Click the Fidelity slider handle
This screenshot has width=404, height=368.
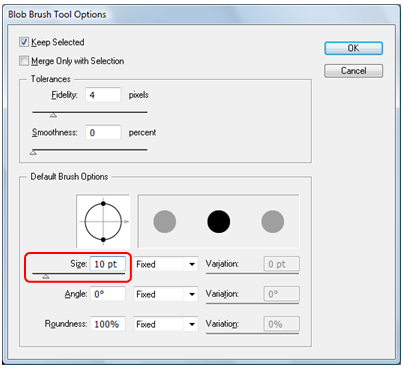click(53, 115)
